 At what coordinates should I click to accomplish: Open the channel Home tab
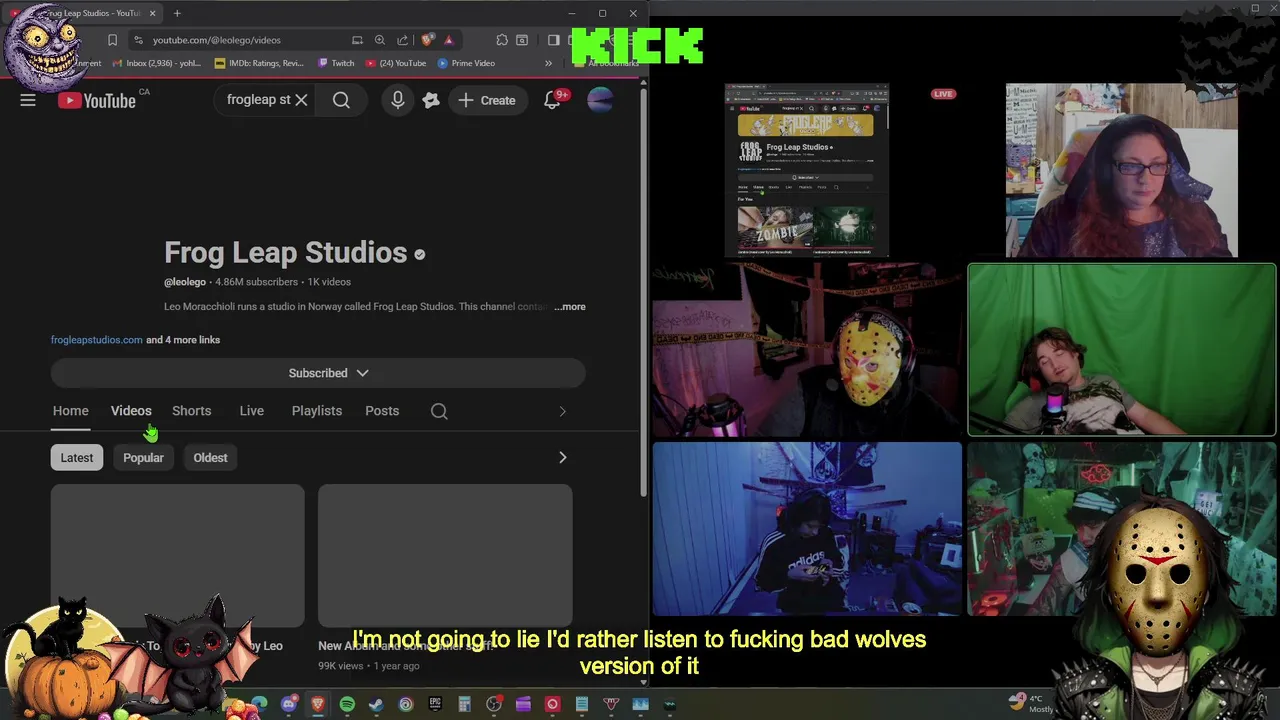tap(71, 411)
